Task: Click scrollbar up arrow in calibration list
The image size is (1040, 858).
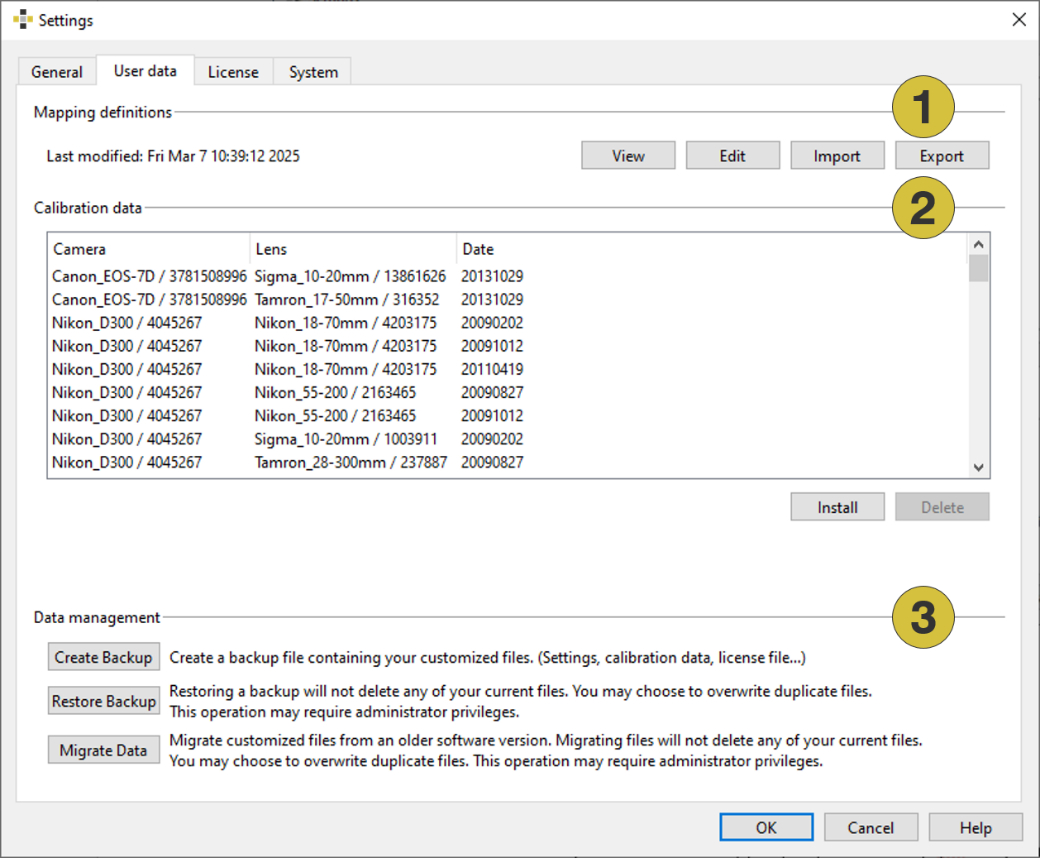Action: 978,244
